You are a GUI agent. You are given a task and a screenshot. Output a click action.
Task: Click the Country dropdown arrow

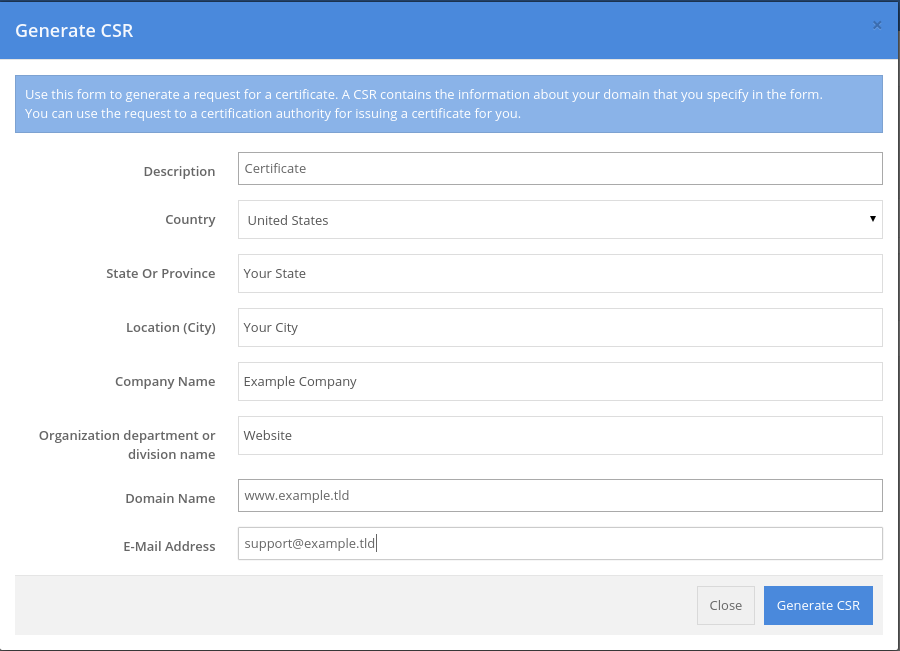click(872, 219)
